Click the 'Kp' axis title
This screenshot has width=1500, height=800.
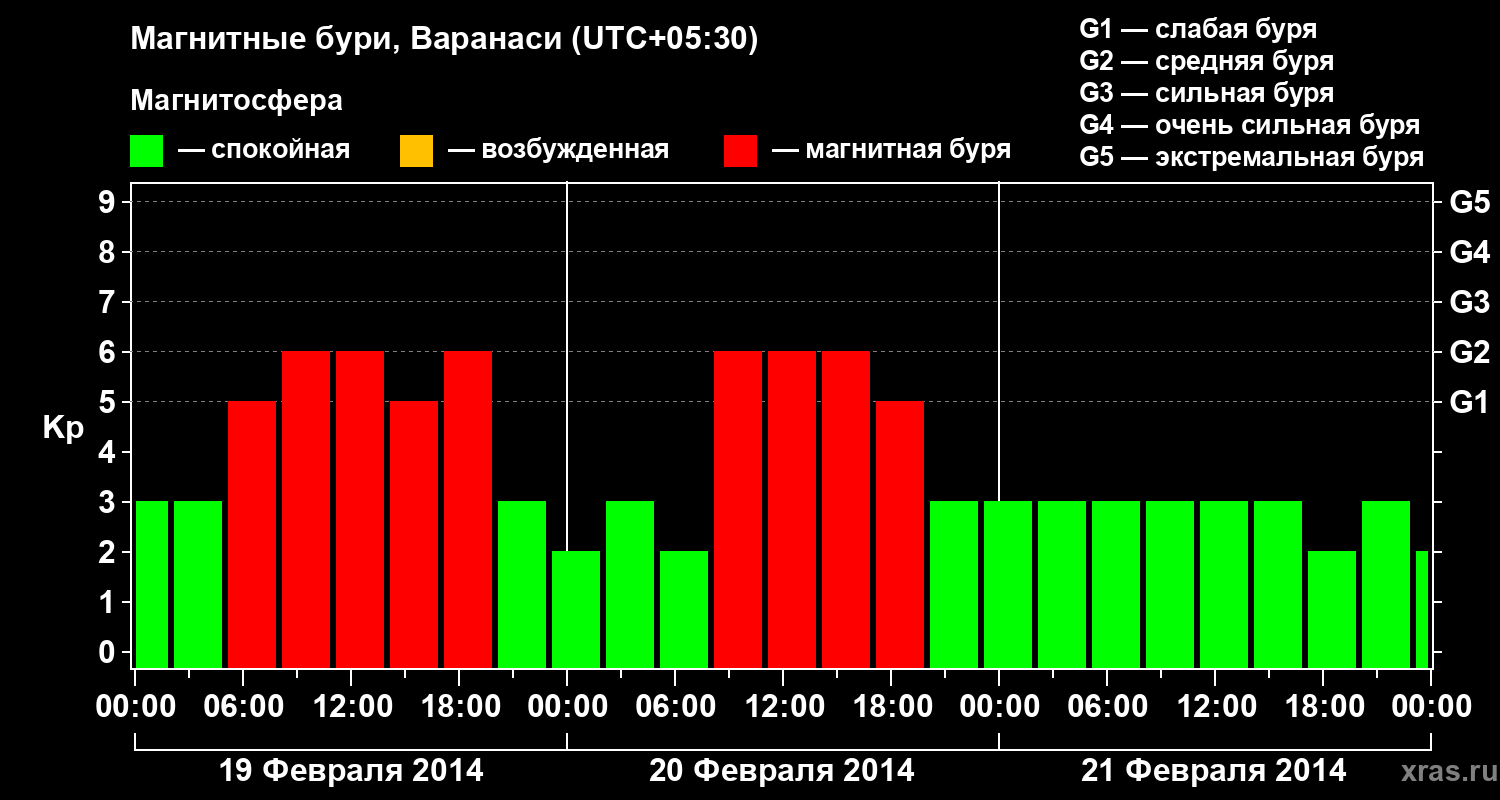click(x=63, y=429)
